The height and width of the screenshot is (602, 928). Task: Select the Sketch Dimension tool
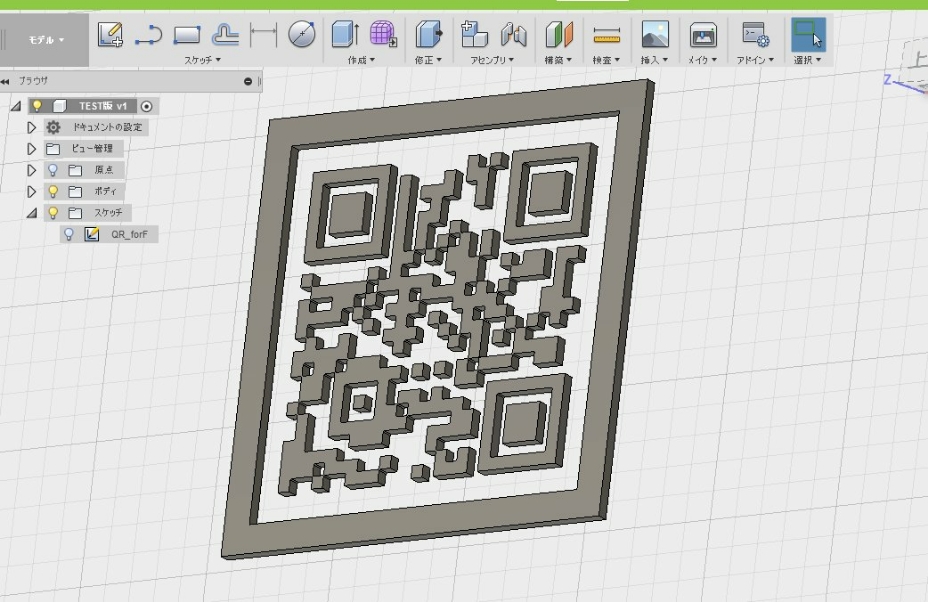pyautogui.click(x=263, y=34)
